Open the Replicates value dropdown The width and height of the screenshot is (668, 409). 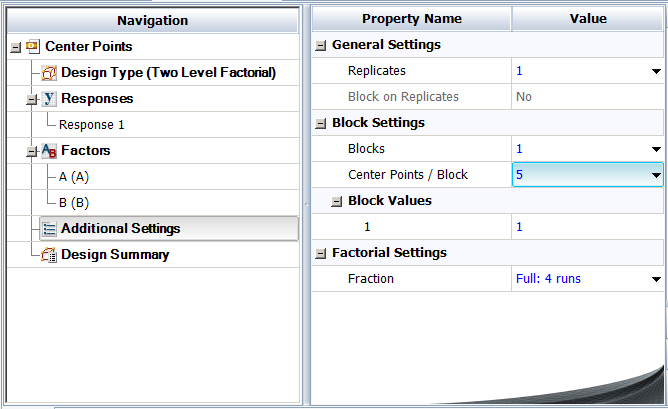[x=656, y=71]
